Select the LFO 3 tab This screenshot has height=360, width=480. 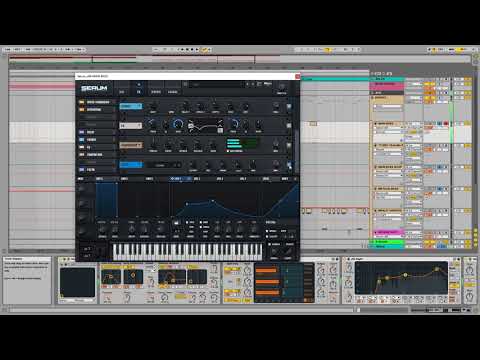pos(220,179)
